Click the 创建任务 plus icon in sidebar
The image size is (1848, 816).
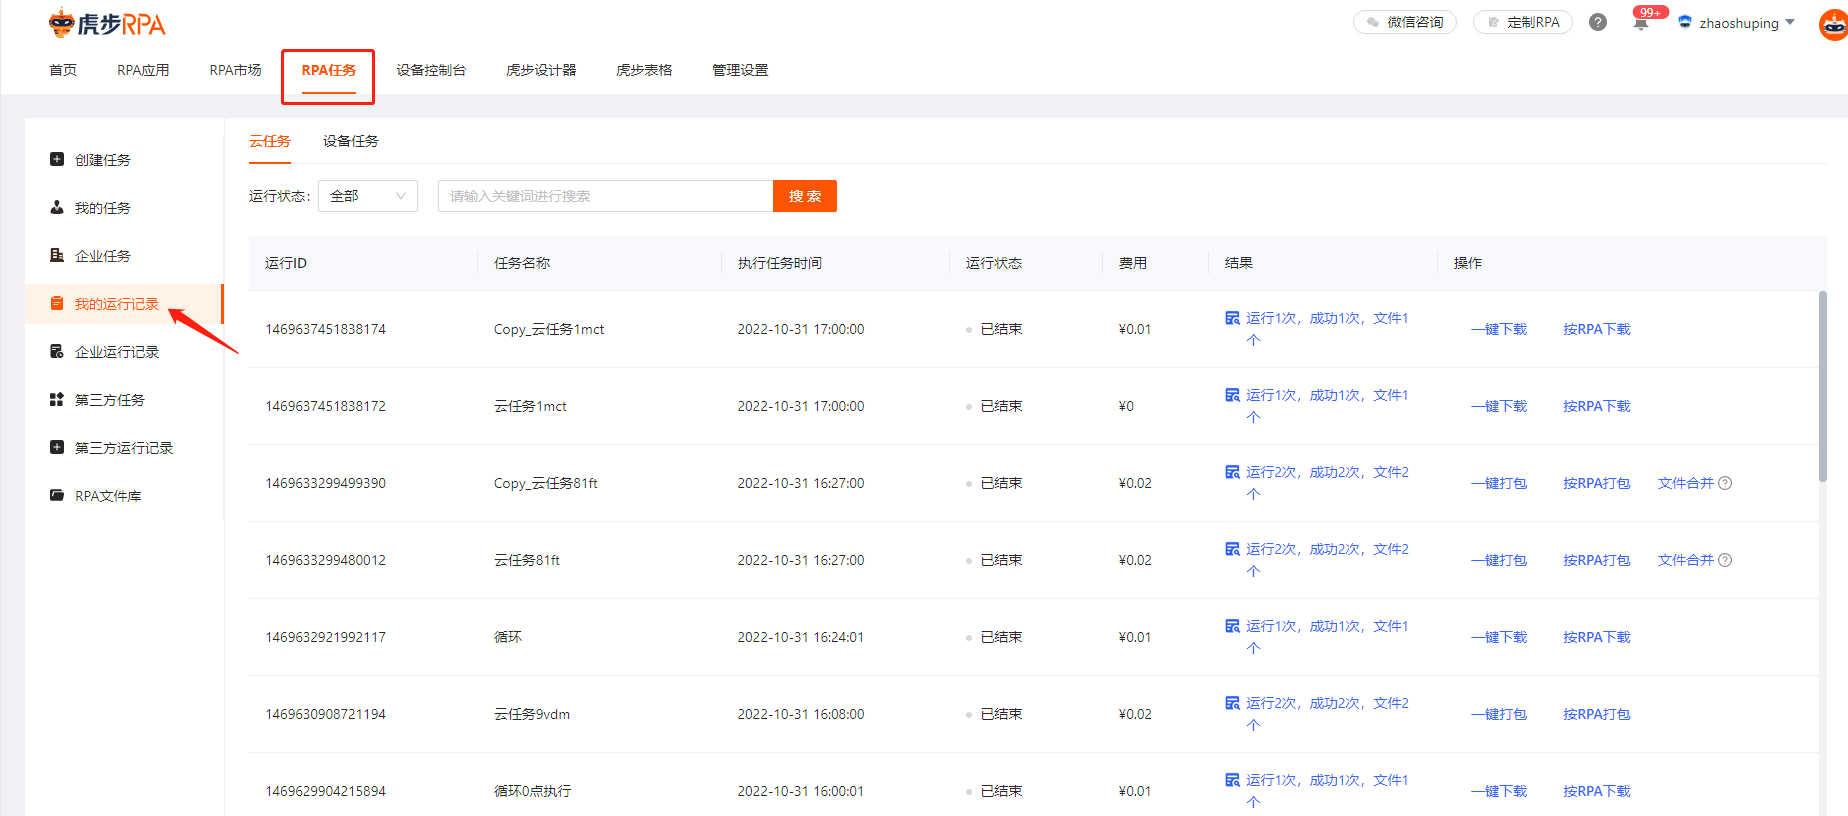[57, 159]
